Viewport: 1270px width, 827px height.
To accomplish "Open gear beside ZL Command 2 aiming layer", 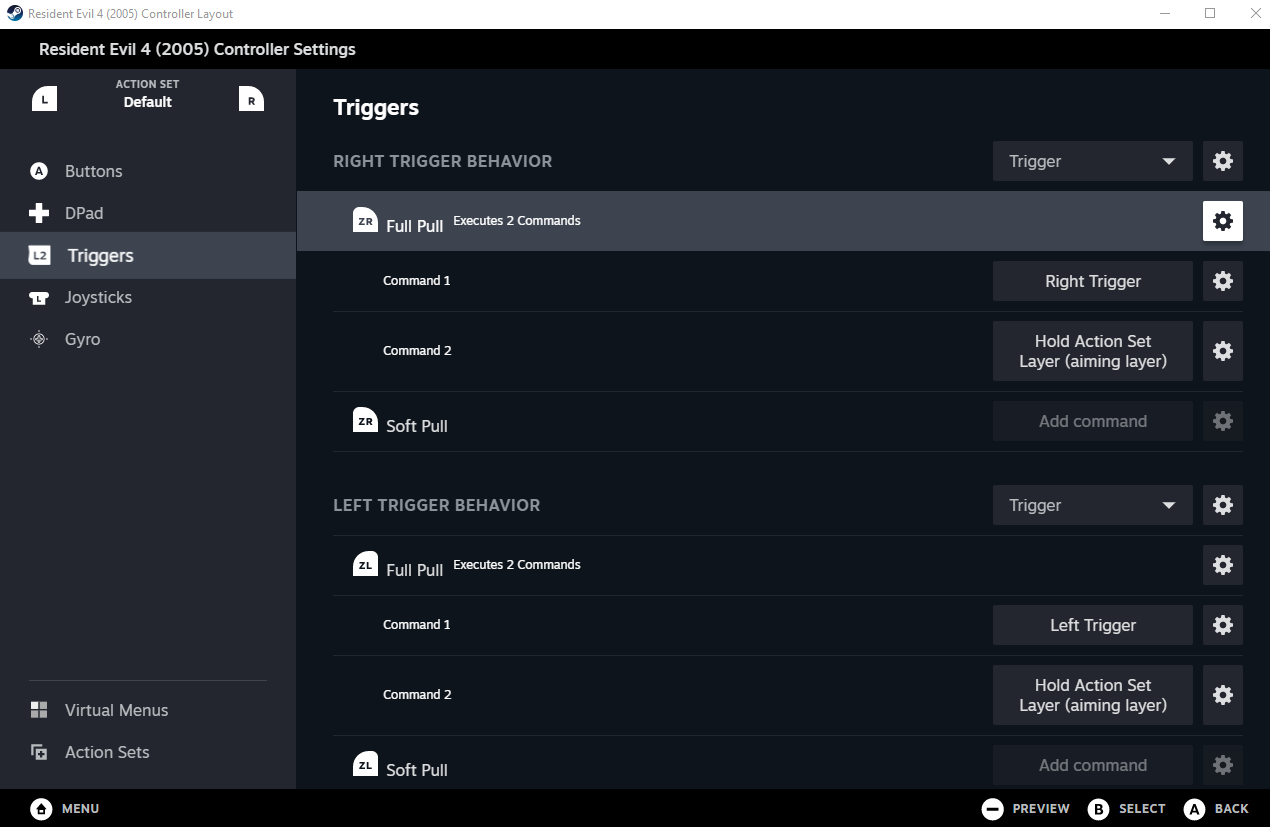I will tap(1222, 695).
